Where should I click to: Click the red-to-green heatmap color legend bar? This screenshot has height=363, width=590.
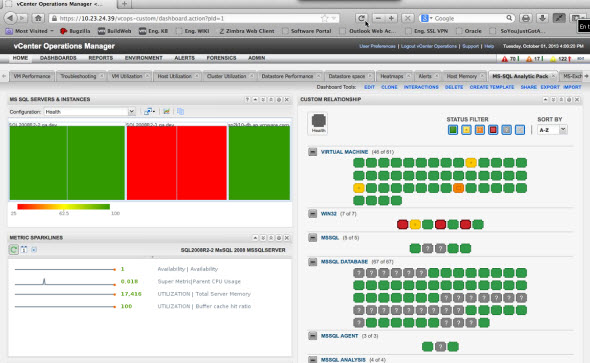tap(64, 207)
